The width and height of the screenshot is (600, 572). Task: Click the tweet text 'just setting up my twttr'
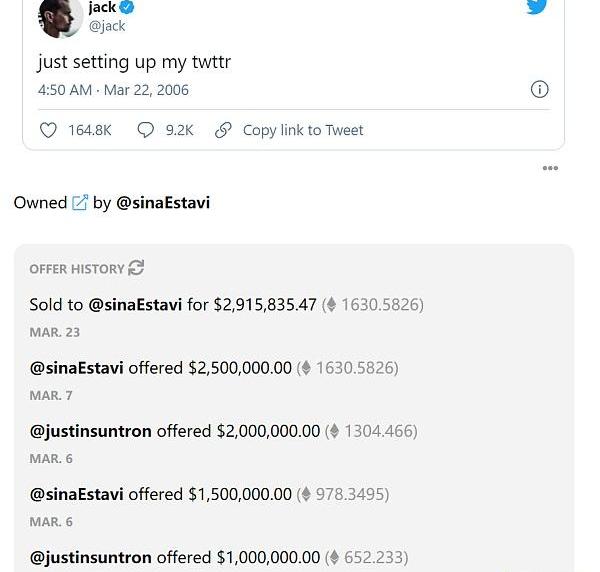(135, 62)
